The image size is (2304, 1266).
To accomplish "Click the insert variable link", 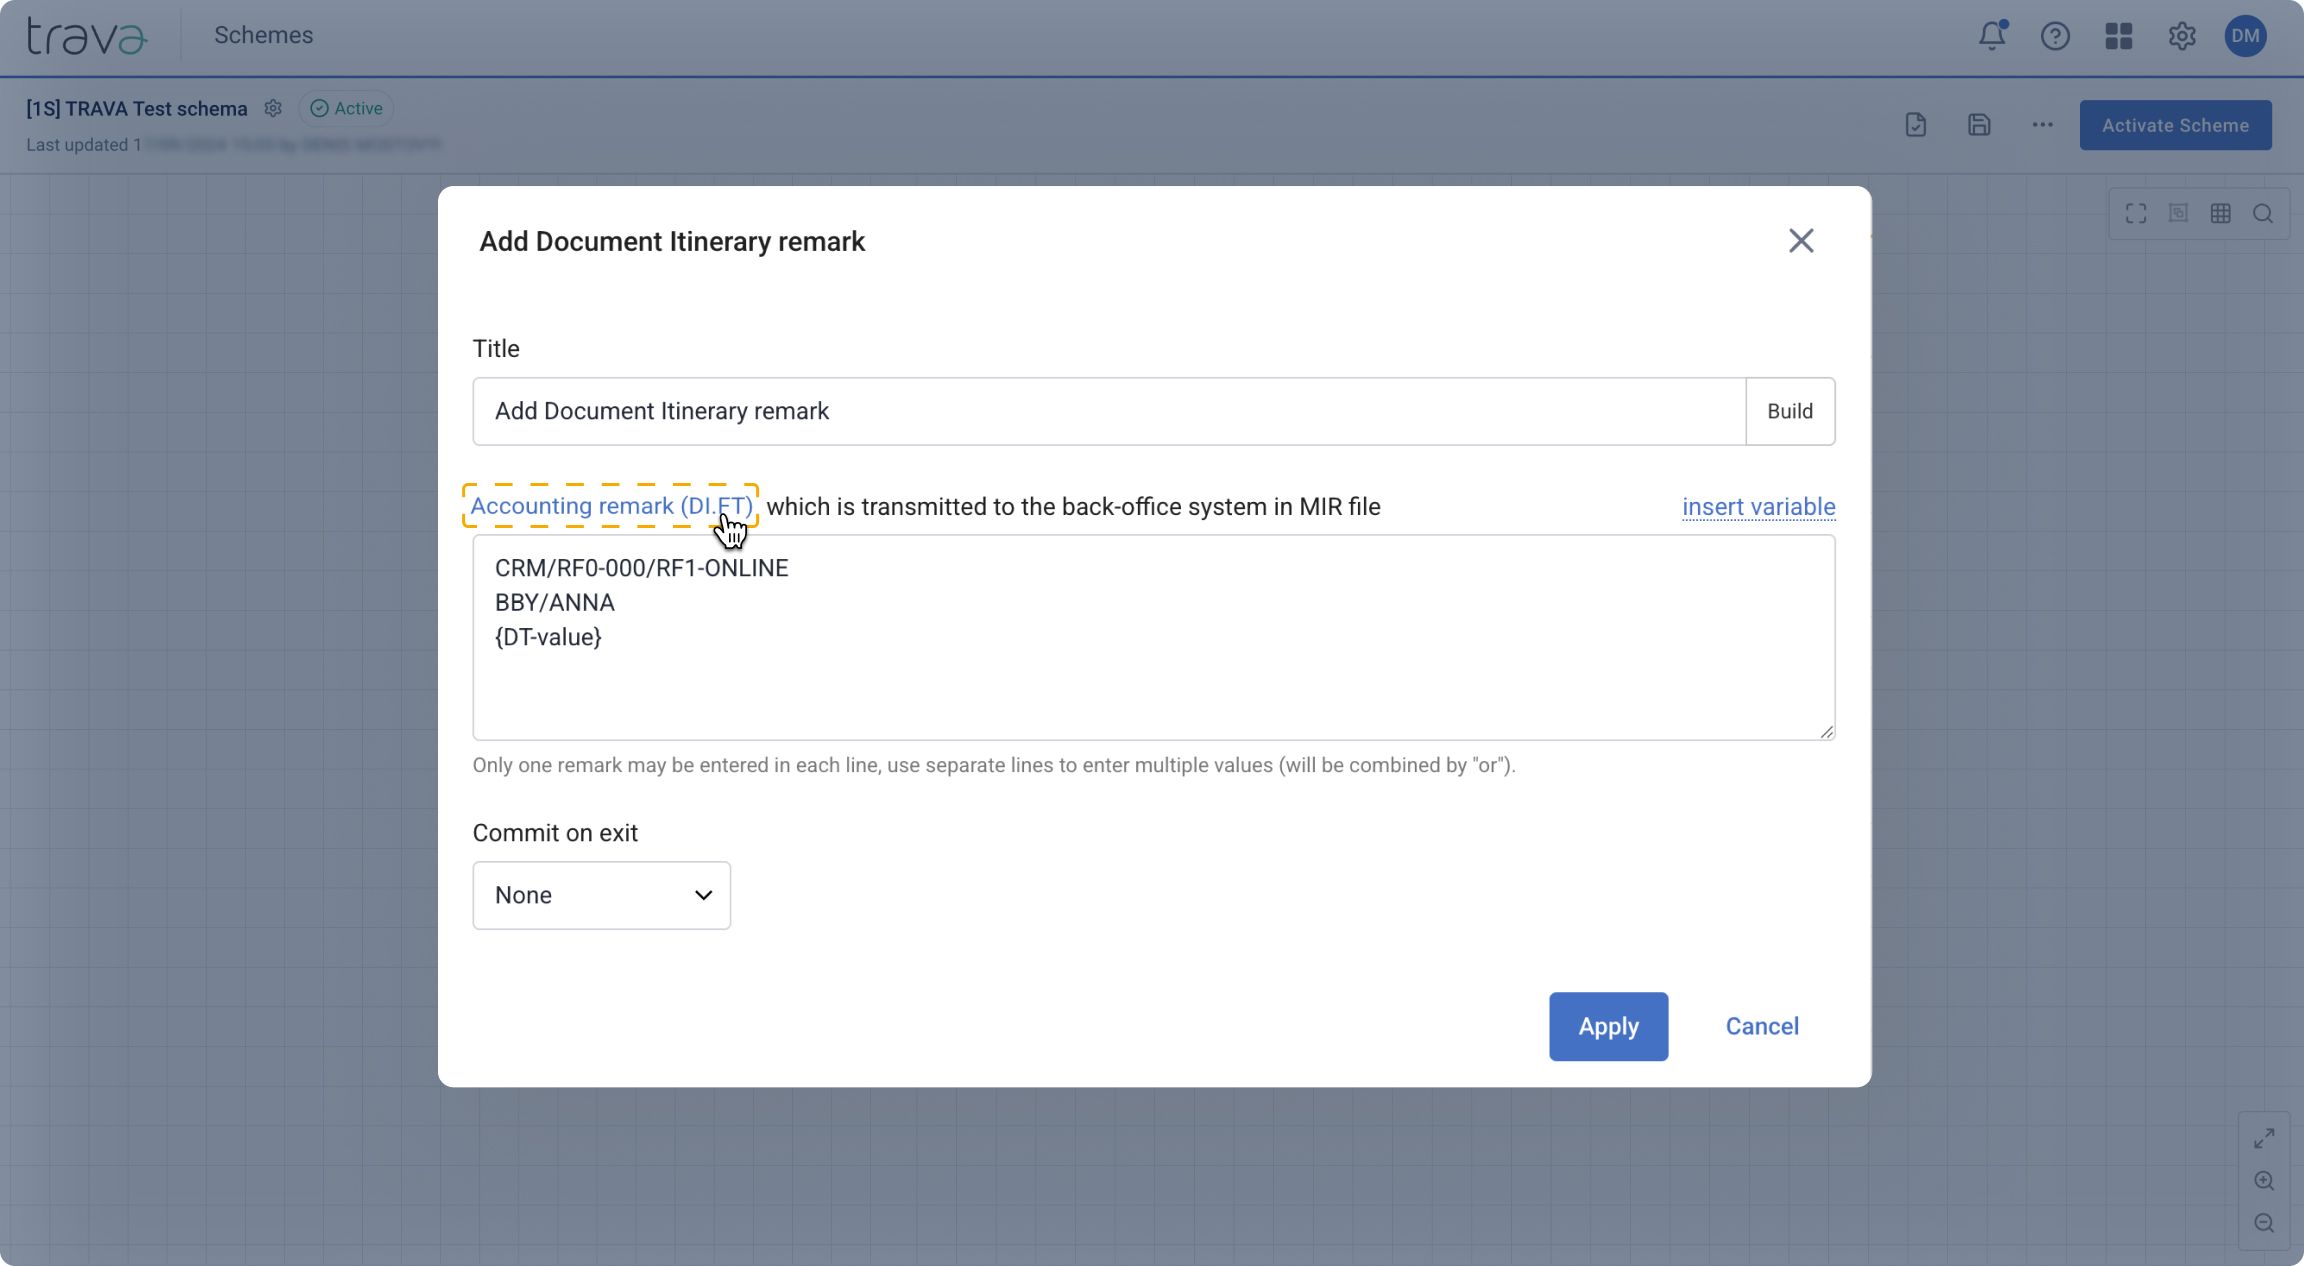I will 1758,507.
